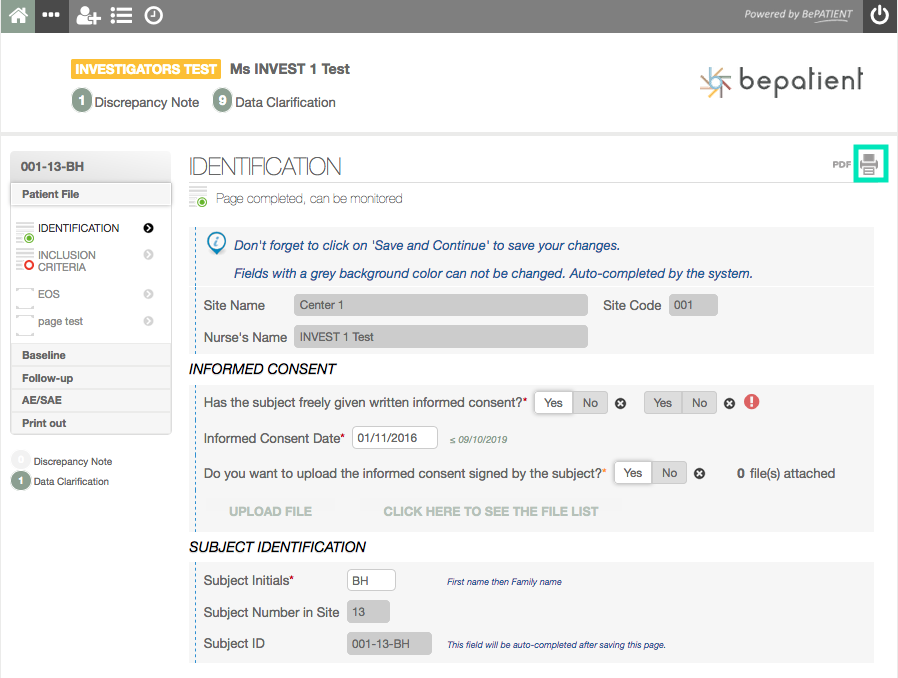The image size is (898, 678).
Task: Click the clock history icon
Action: click(153, 16)
